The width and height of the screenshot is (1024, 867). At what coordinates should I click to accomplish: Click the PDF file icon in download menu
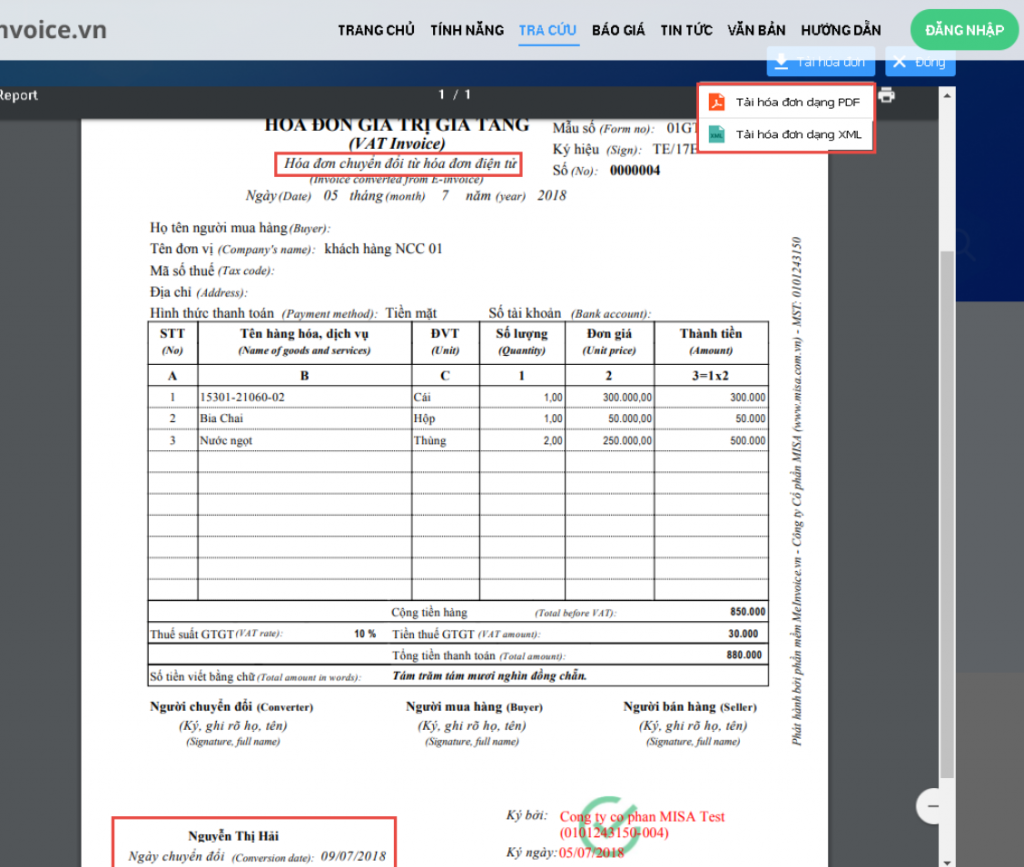[717, 102]
